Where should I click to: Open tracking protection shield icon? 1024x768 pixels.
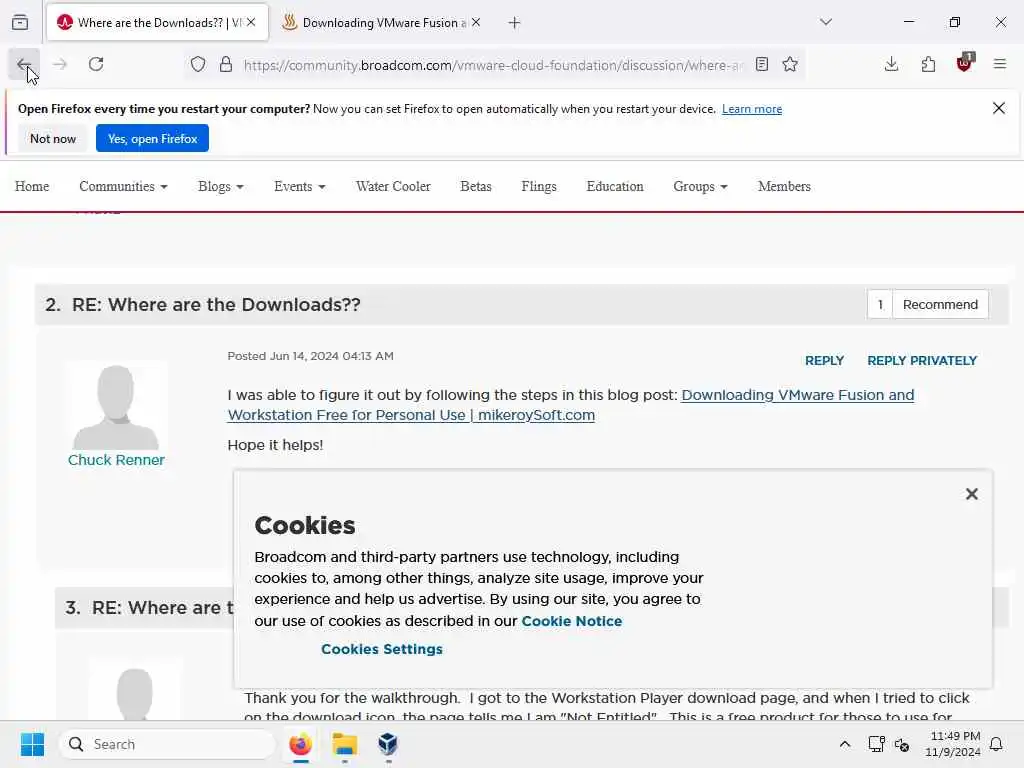198,65
